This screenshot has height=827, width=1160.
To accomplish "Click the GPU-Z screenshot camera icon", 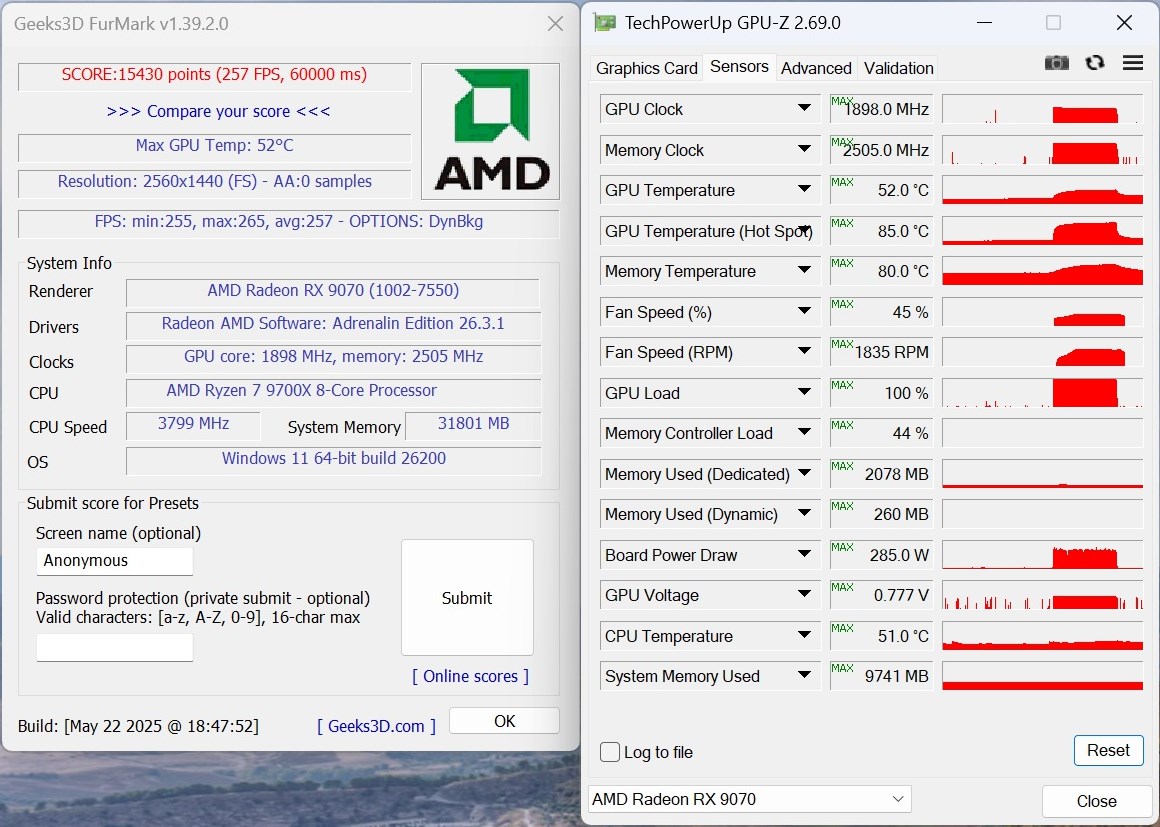I will [x=1056, y=63].
